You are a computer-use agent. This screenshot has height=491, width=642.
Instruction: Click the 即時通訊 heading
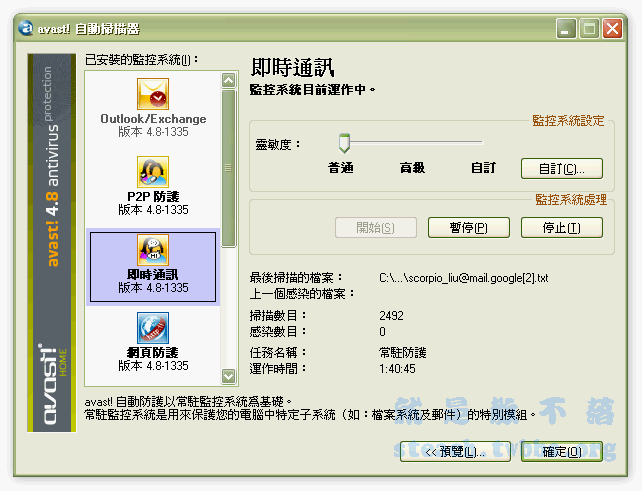coord(292,68)
